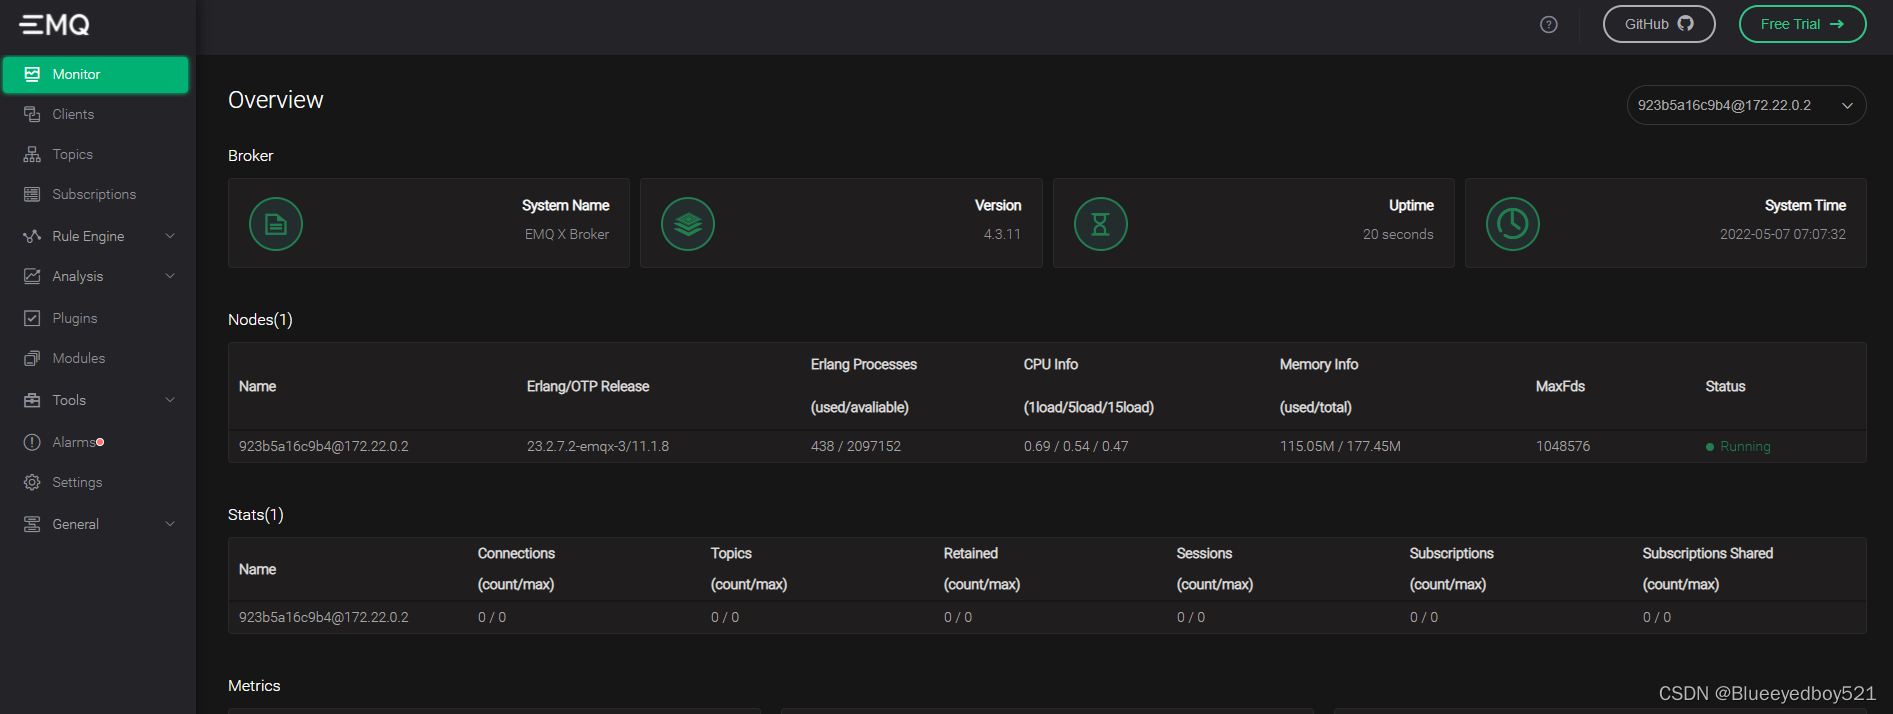Click the Overview page heading

[276, 100]
